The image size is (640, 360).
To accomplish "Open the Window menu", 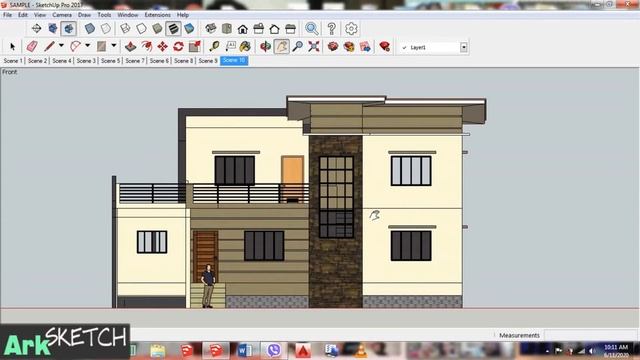I will (x=128, y=15).
